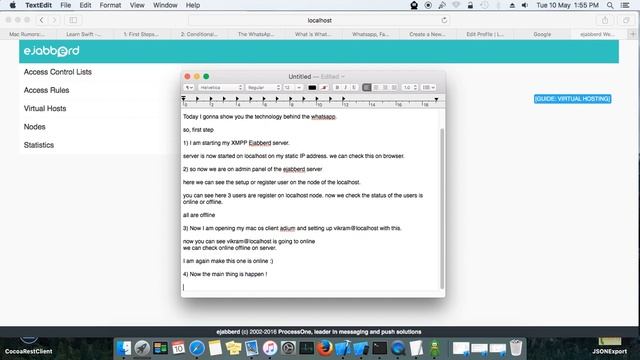Open Trash from the Dock

[516, 348]
